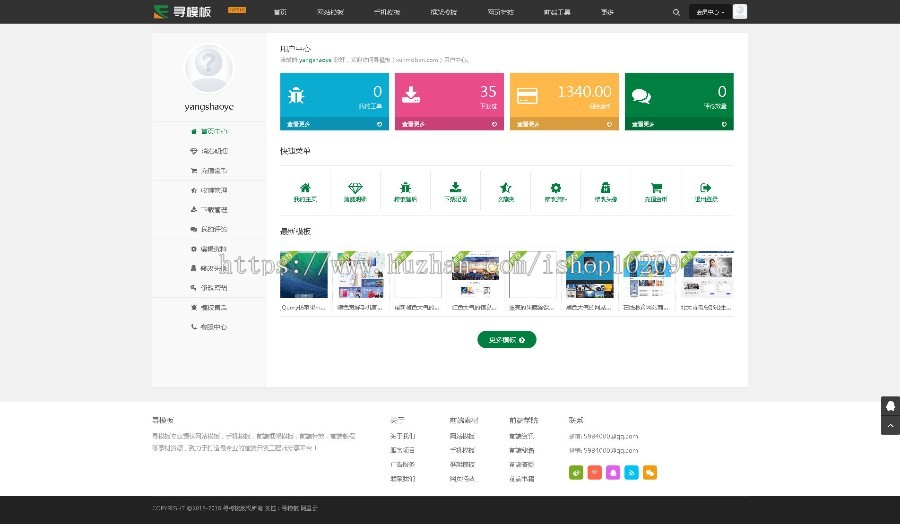Image resolution: width=900 pixels, height=524 pixels.
Task: Click the red social icon in footer
Action: [x=595, y=472]
